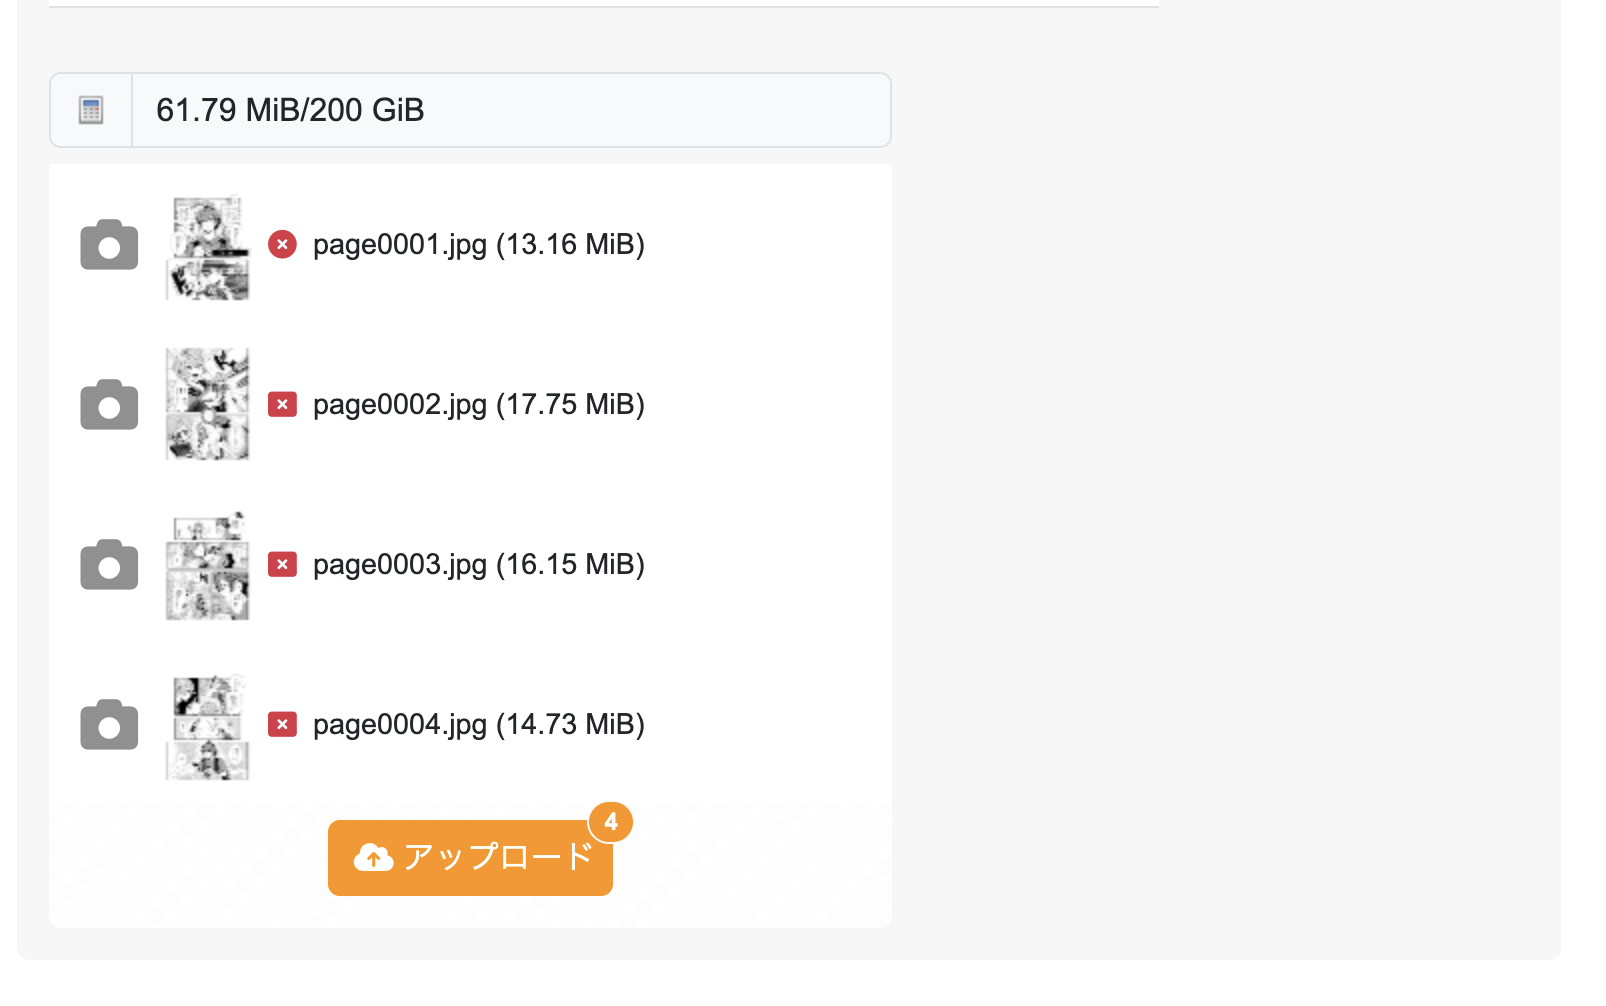Click the camera icon for page0004.jpg
Image resolution: width=1606 pixels, height=1006 pixels.
tap(109, 725)
